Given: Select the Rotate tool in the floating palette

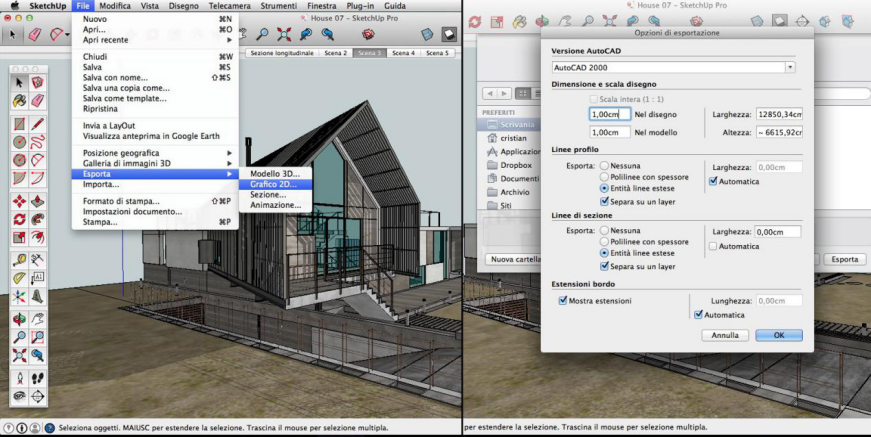Looking at the screenshot, I should (x=19, y=219).
